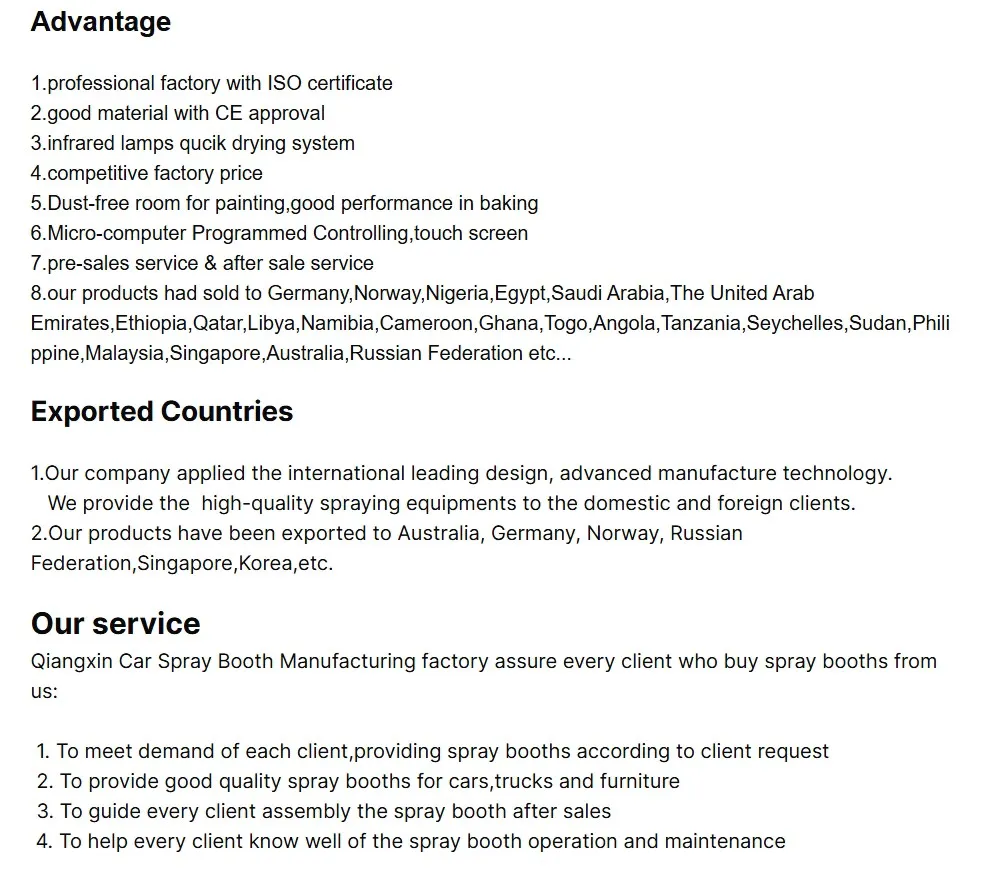Click the line listing Germany, Norway, Nigeria
Screen dimensions: 999x876
point(423,293)
